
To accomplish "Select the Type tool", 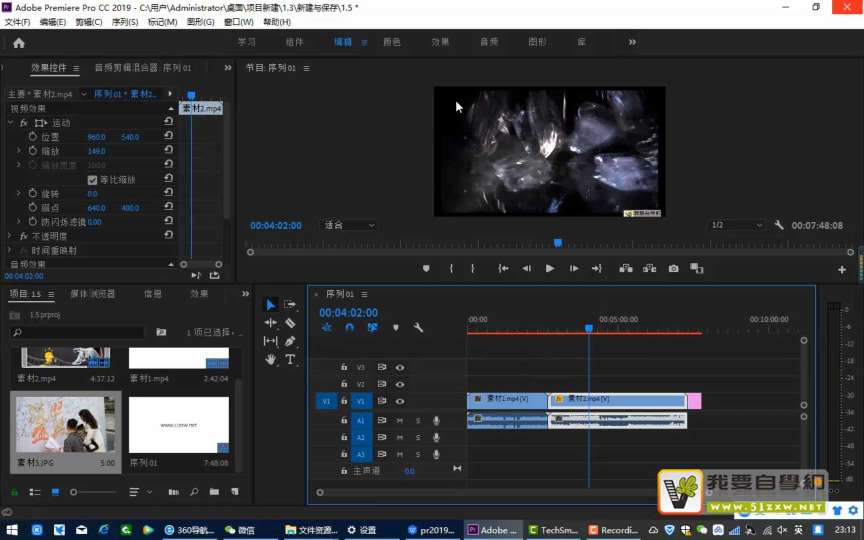I will (x=290, y=359).
